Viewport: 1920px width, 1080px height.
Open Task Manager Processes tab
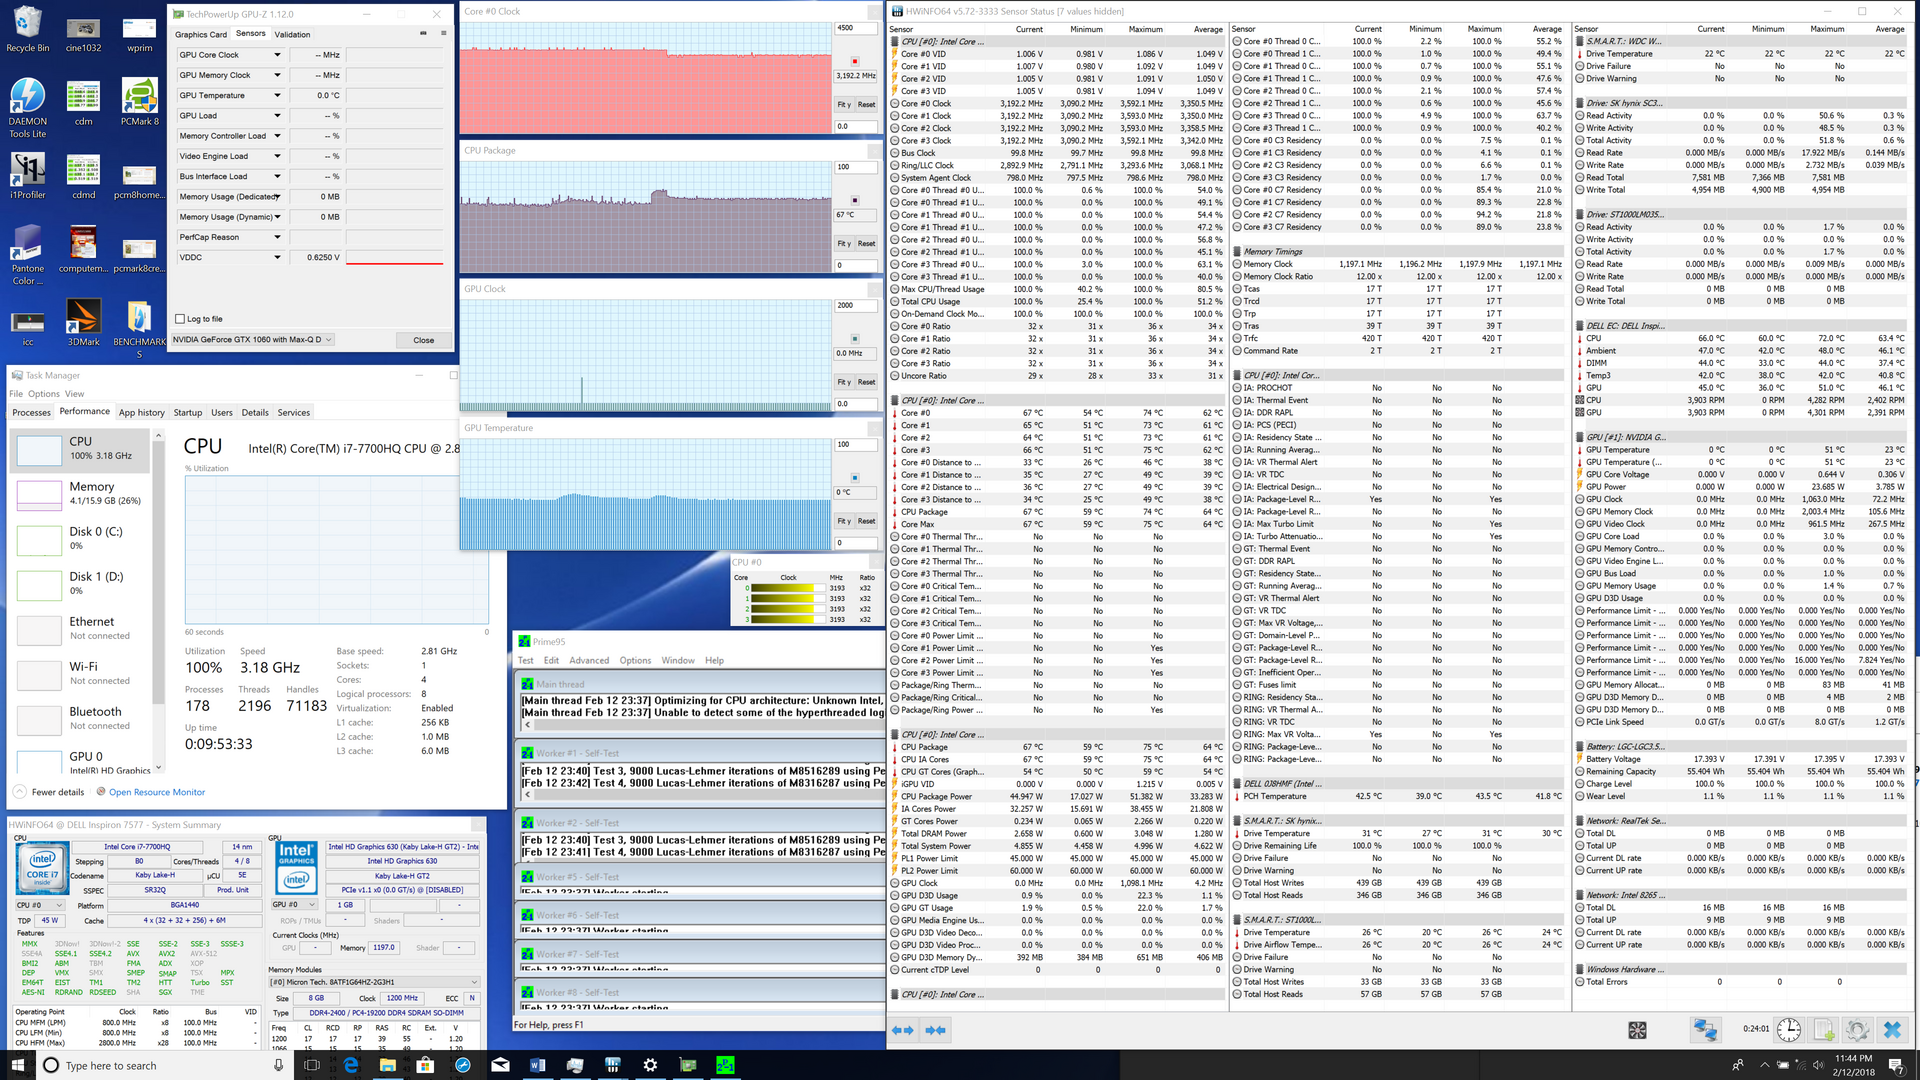(31, 412)
